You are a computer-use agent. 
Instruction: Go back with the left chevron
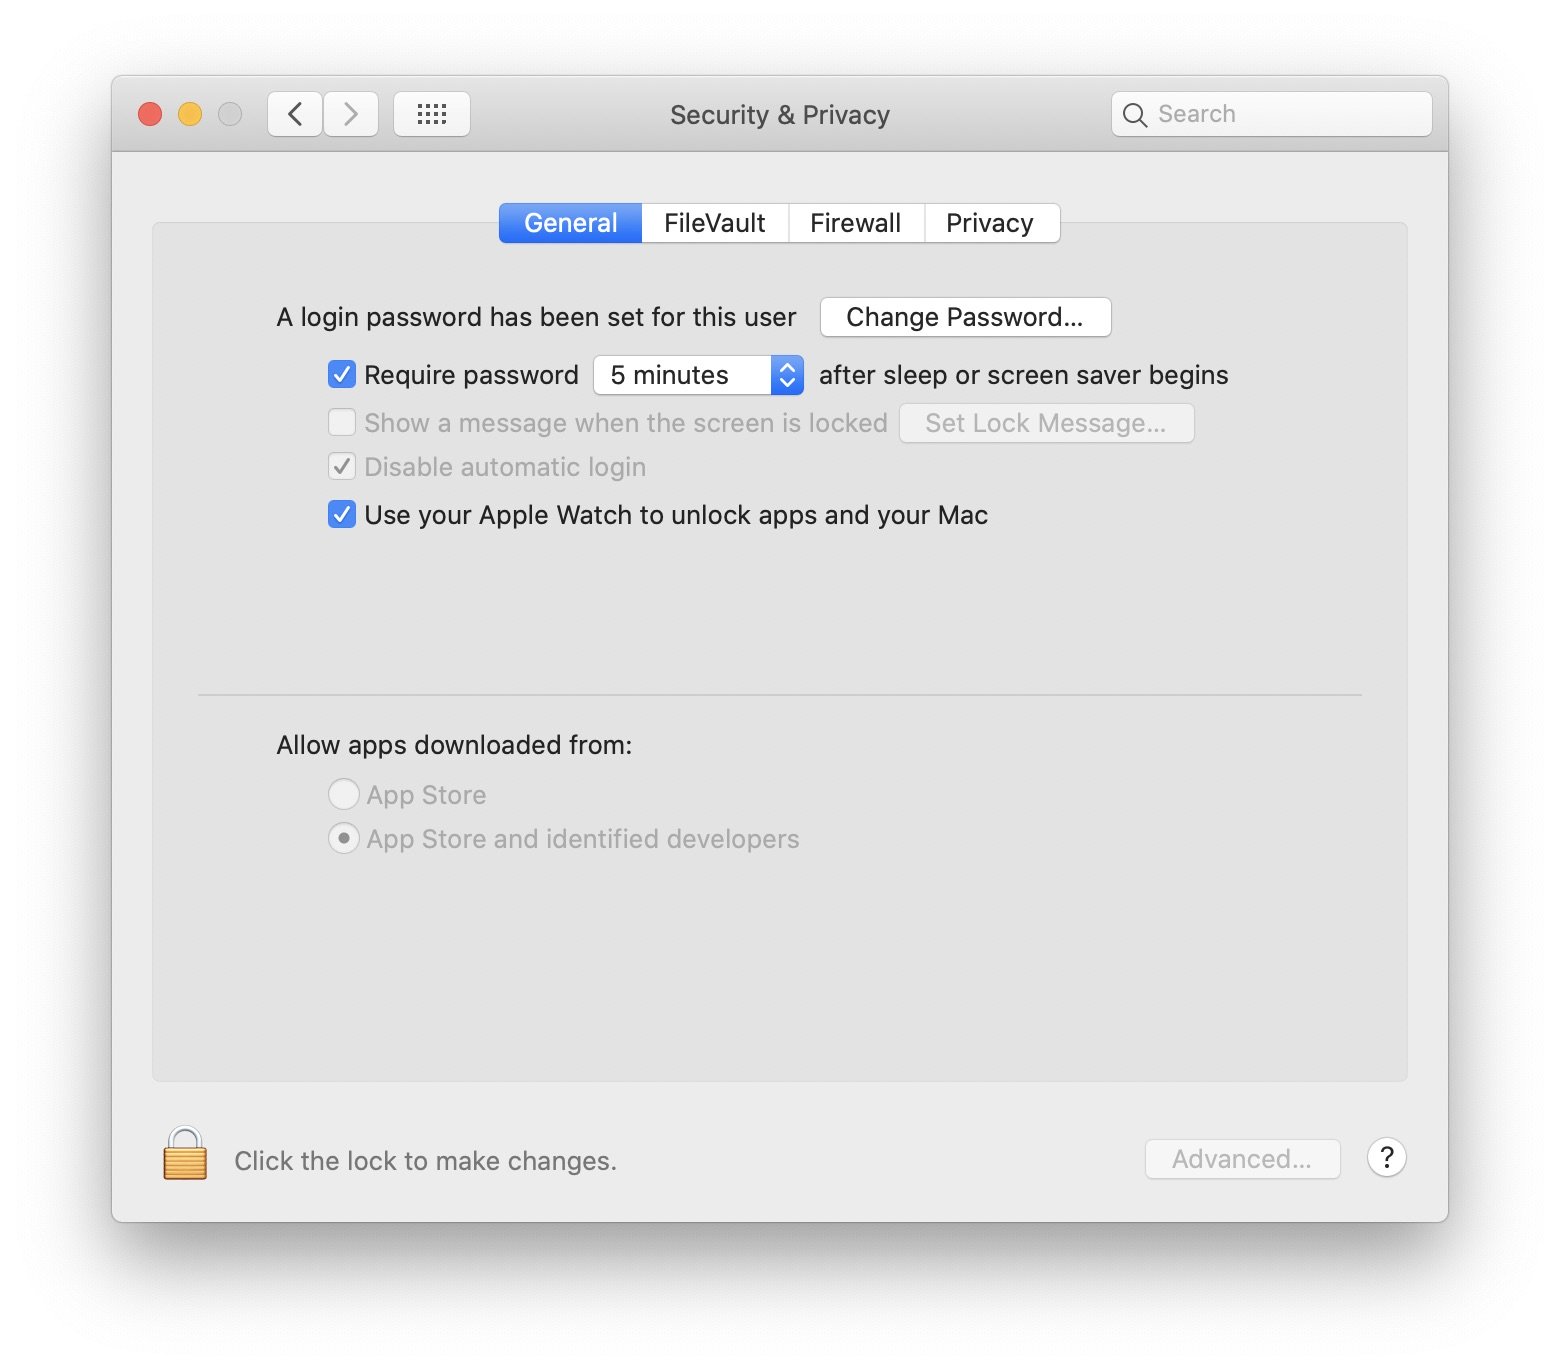tap(295, 114)
